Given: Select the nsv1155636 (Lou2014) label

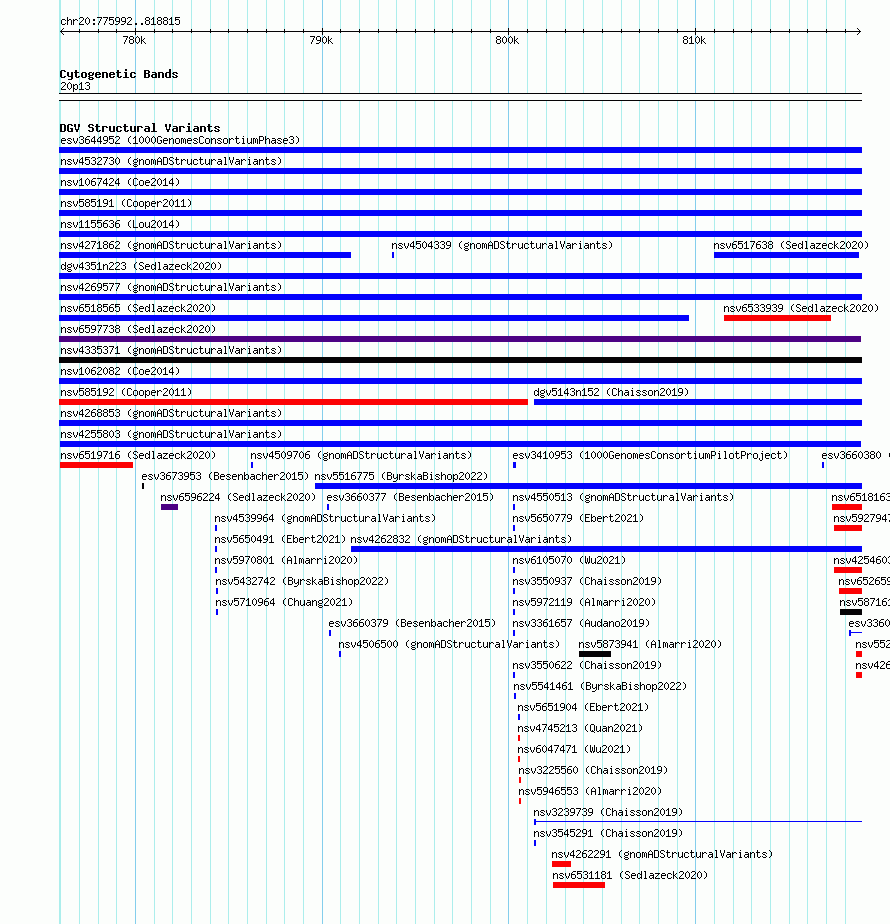Looking at the screenshot, I should tap(120, 225).
